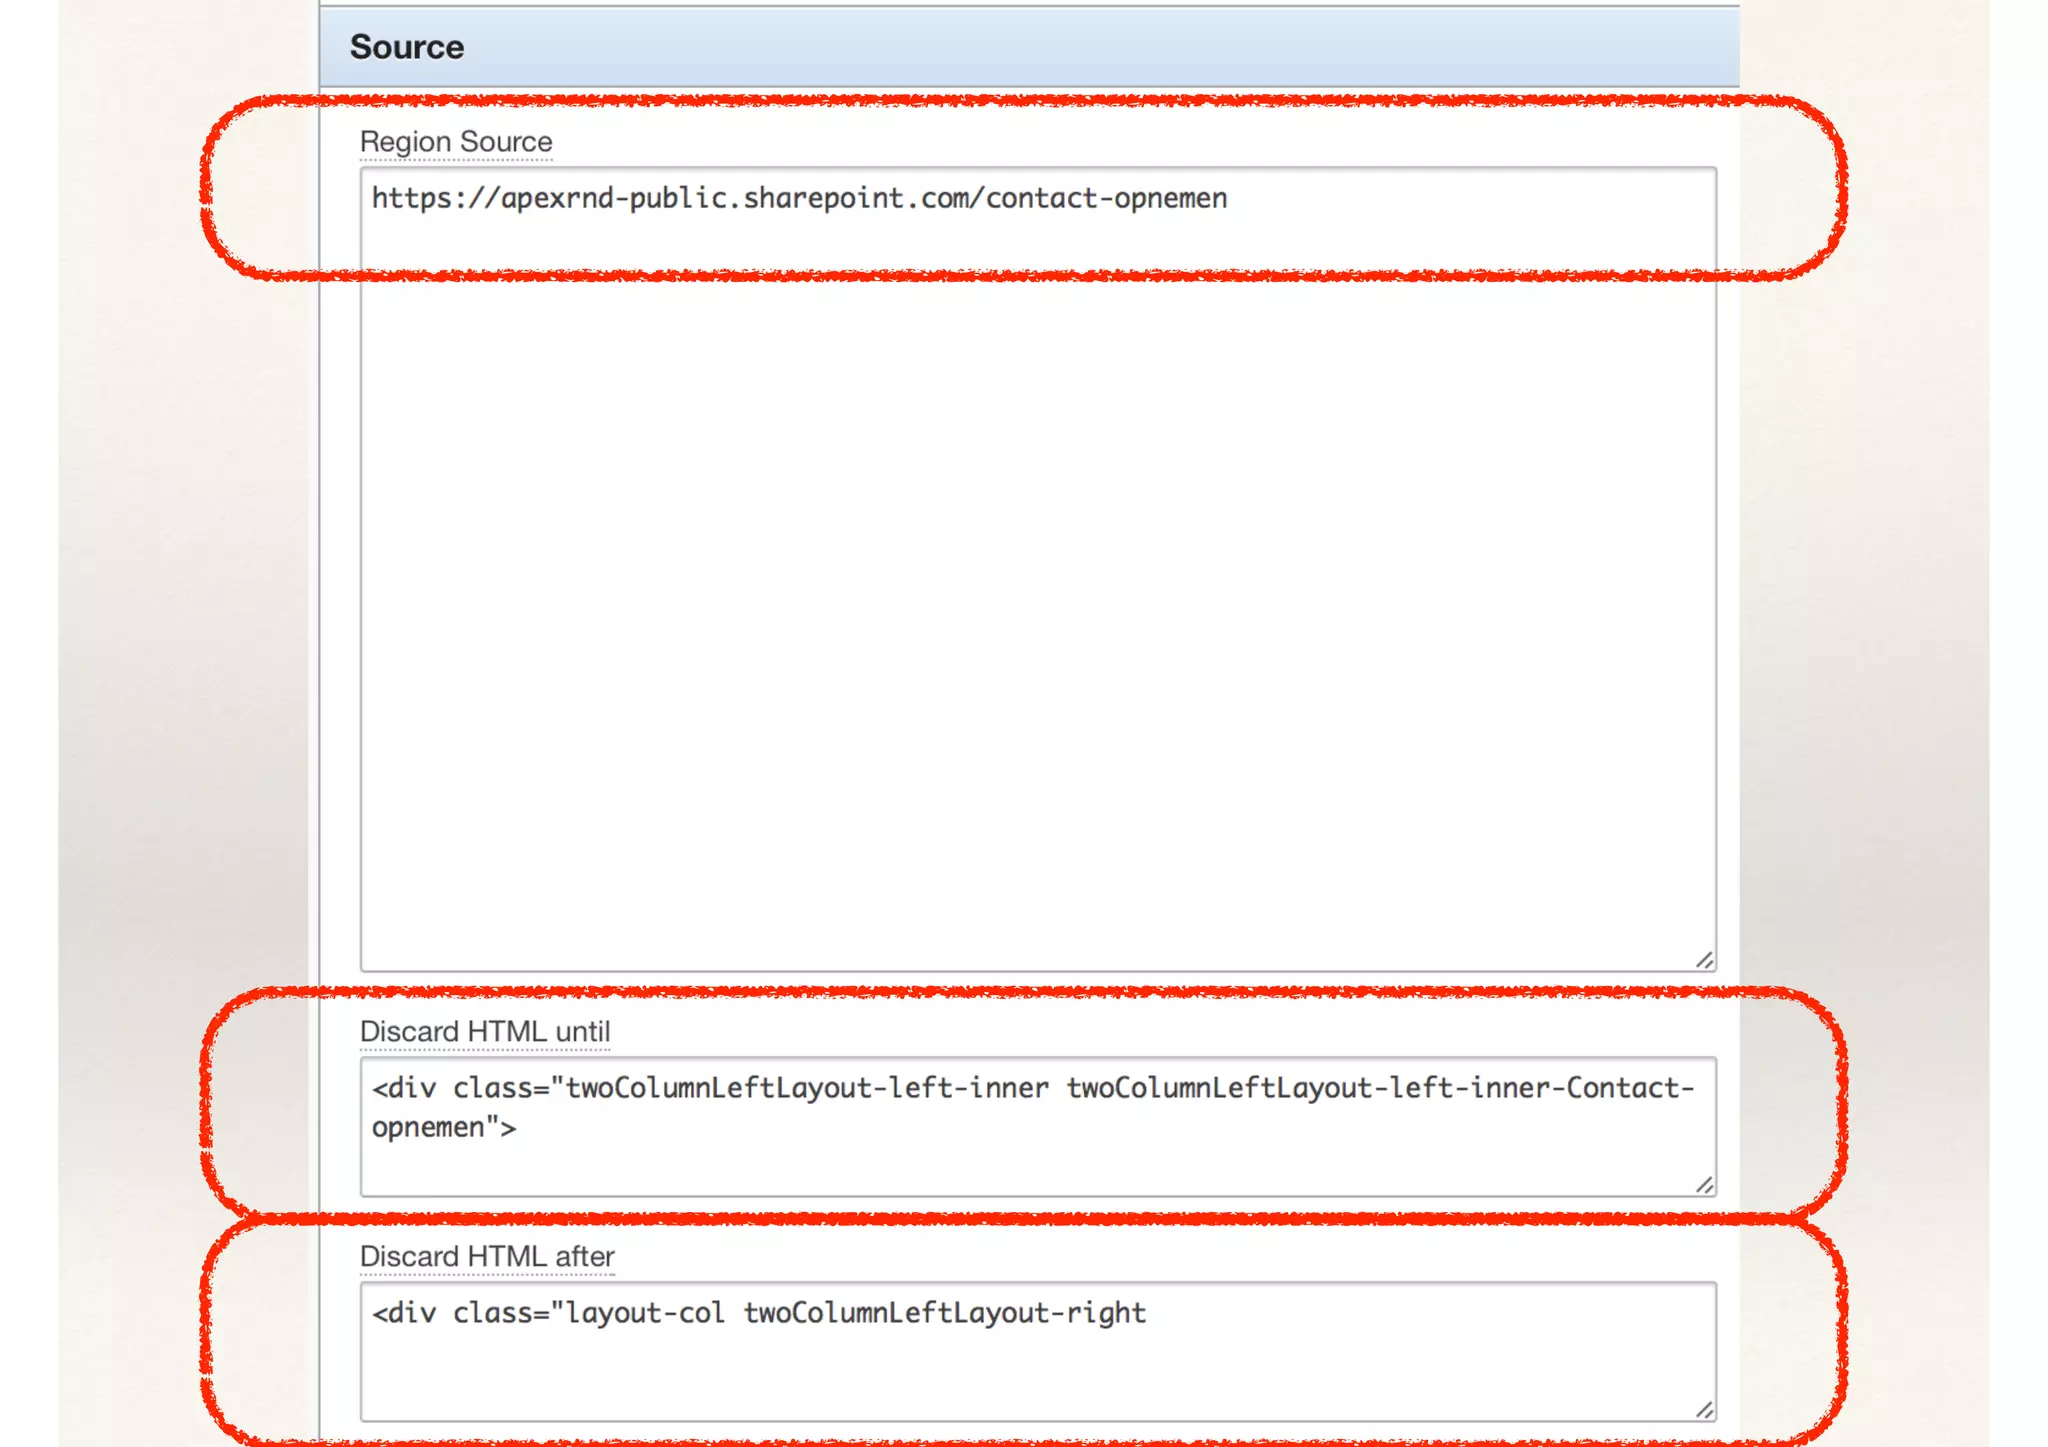Open help for Discard HTML until label
This screenshot has height=1447, width=2048.
tap(484, 1031)
